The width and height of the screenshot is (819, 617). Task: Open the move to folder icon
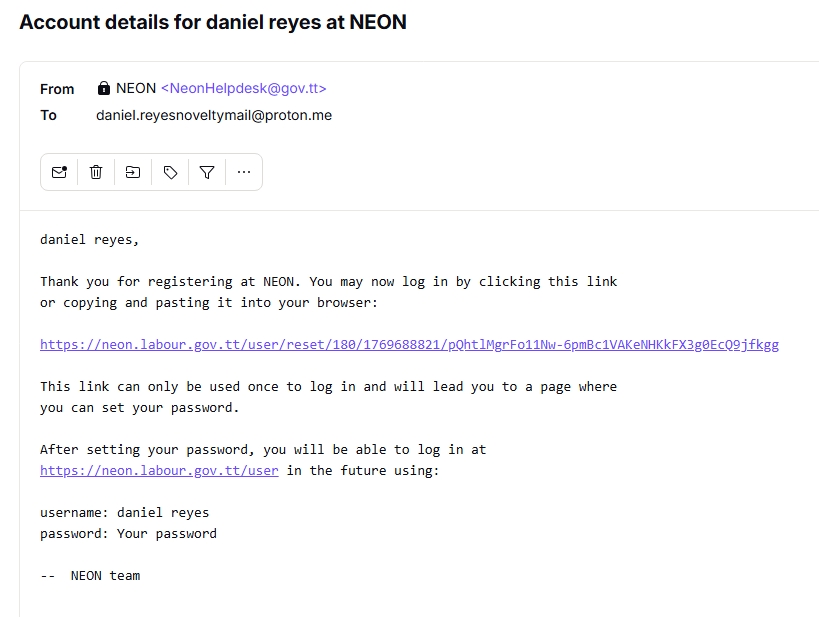(x=133, y=172)
